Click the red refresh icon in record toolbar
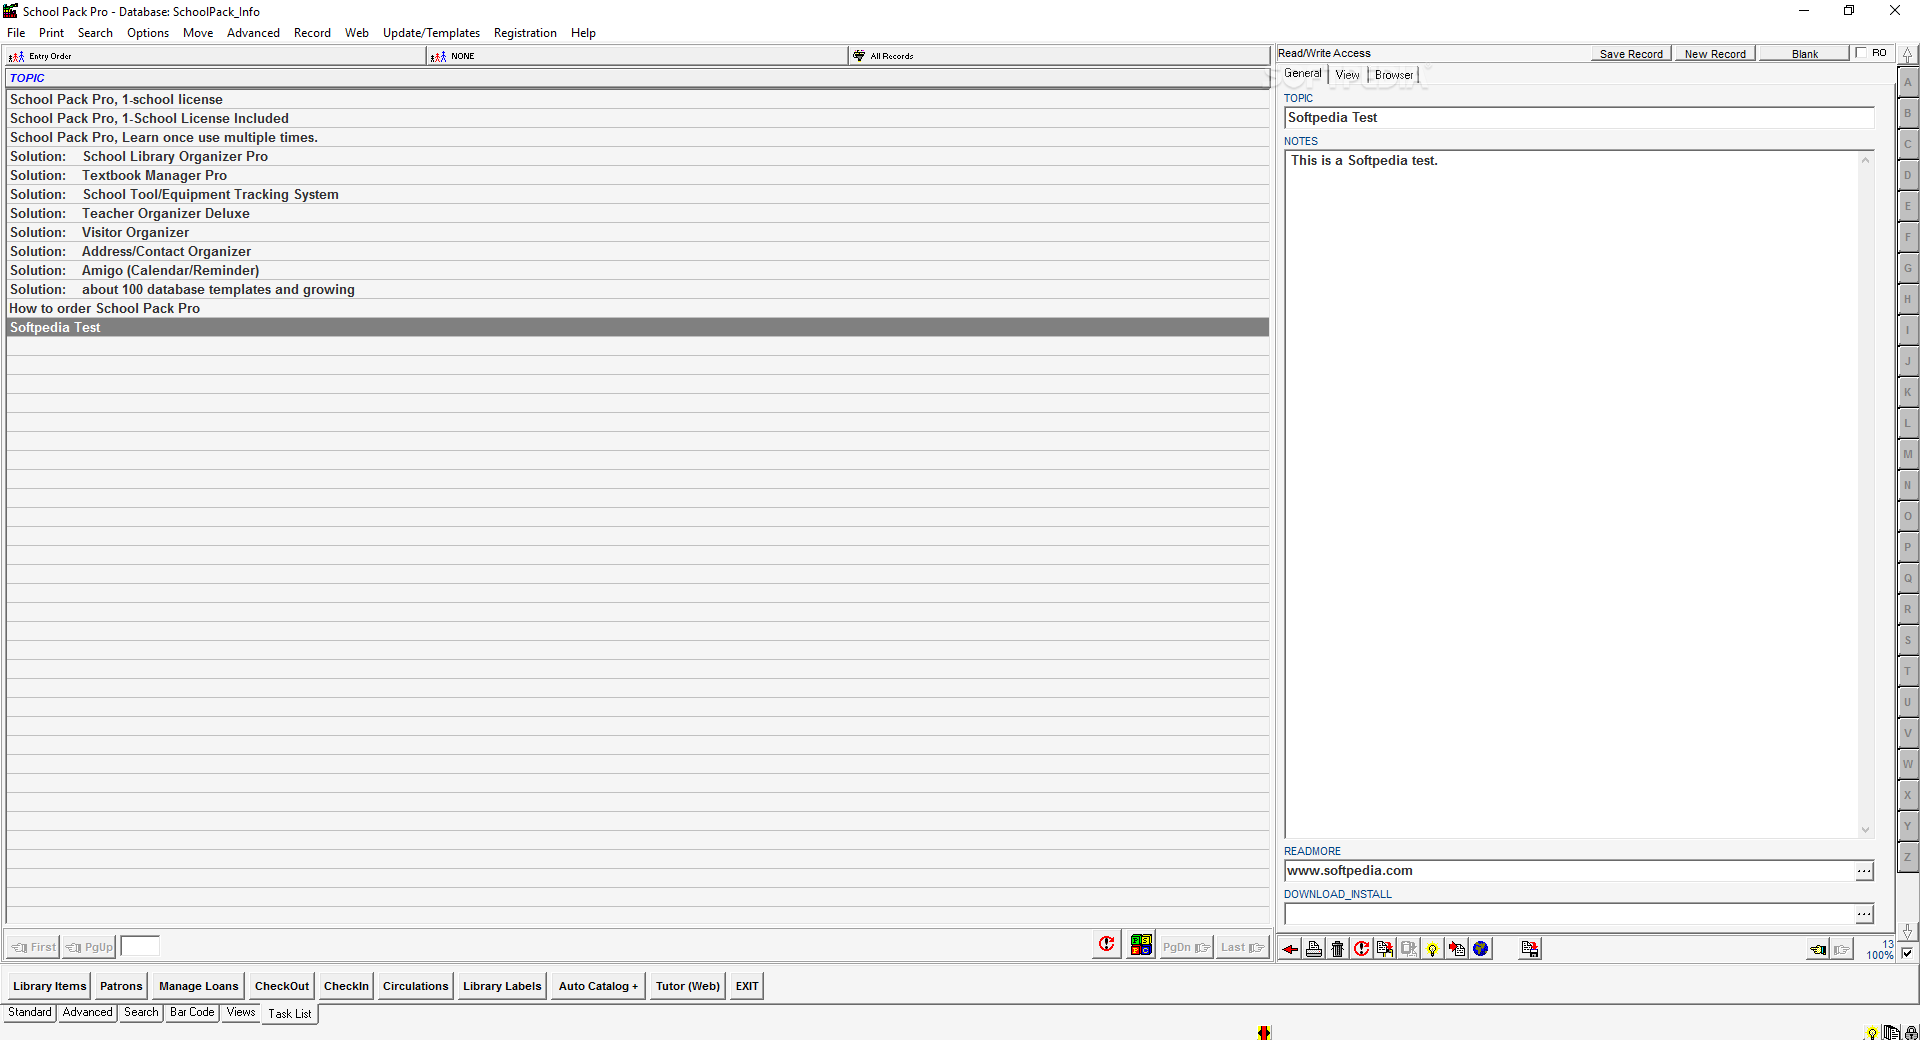 coord(1361,949)
